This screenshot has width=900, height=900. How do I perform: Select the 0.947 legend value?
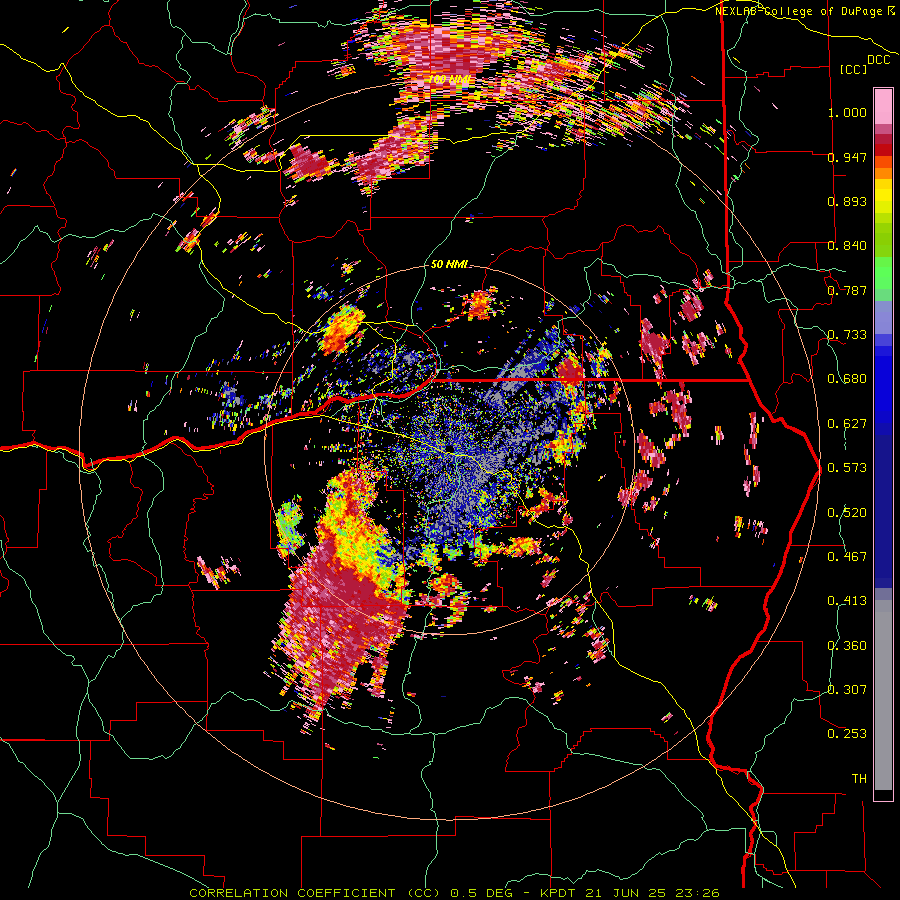click(847, 157)
